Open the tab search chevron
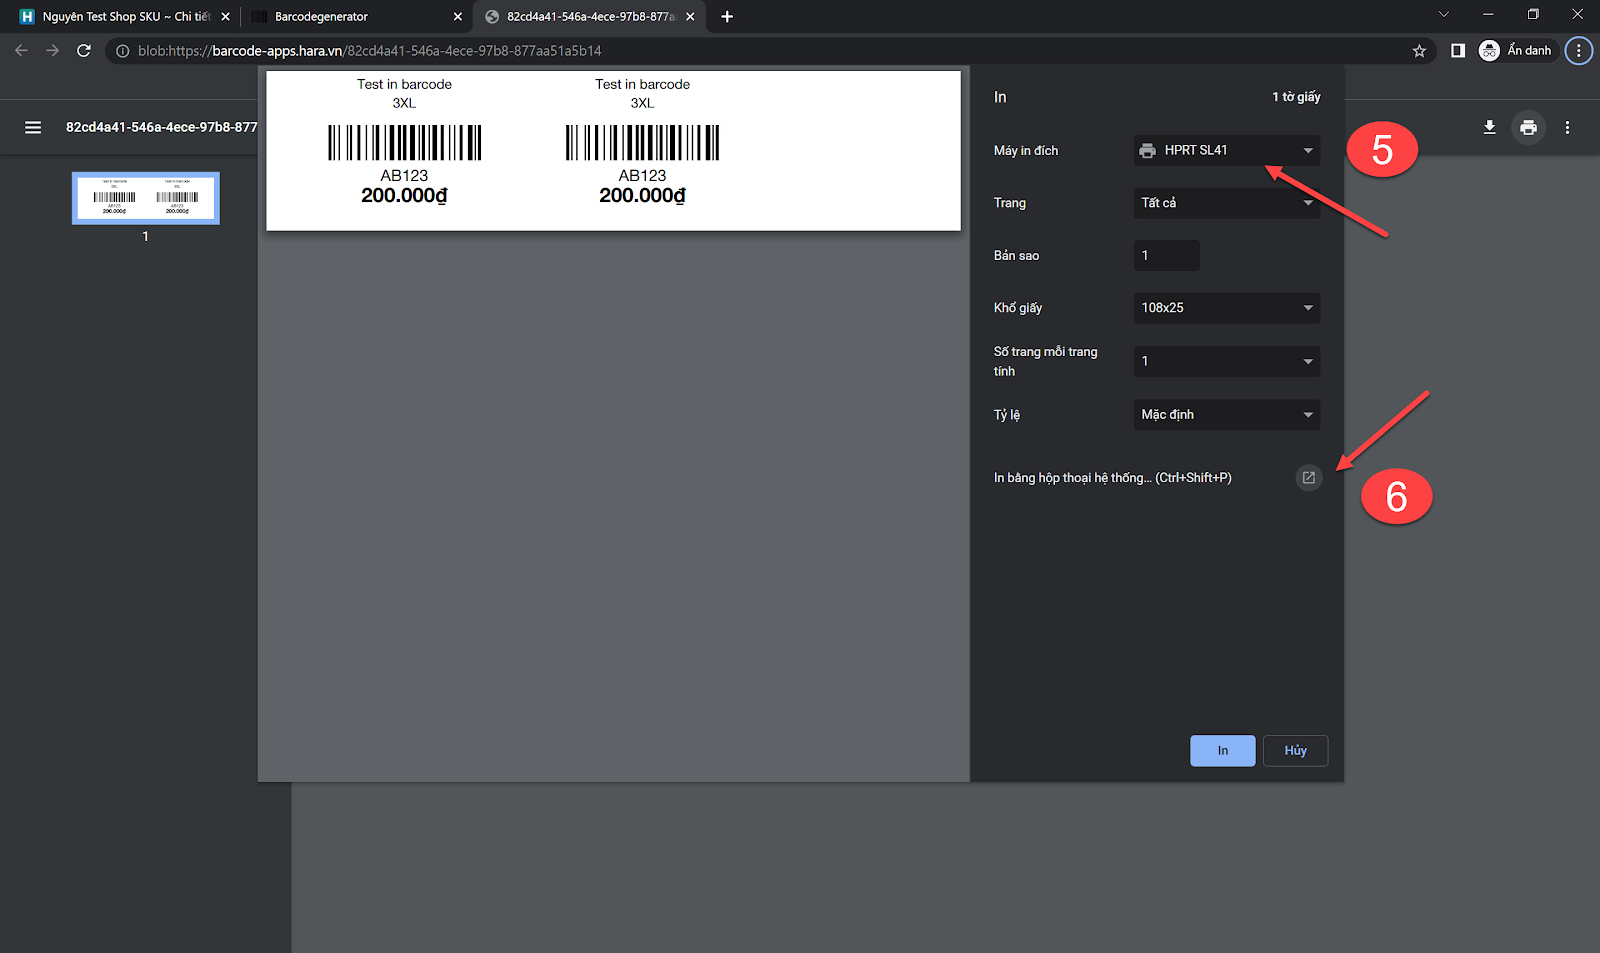Viewport: 1600px width, 953px height. pos(1443,15)
